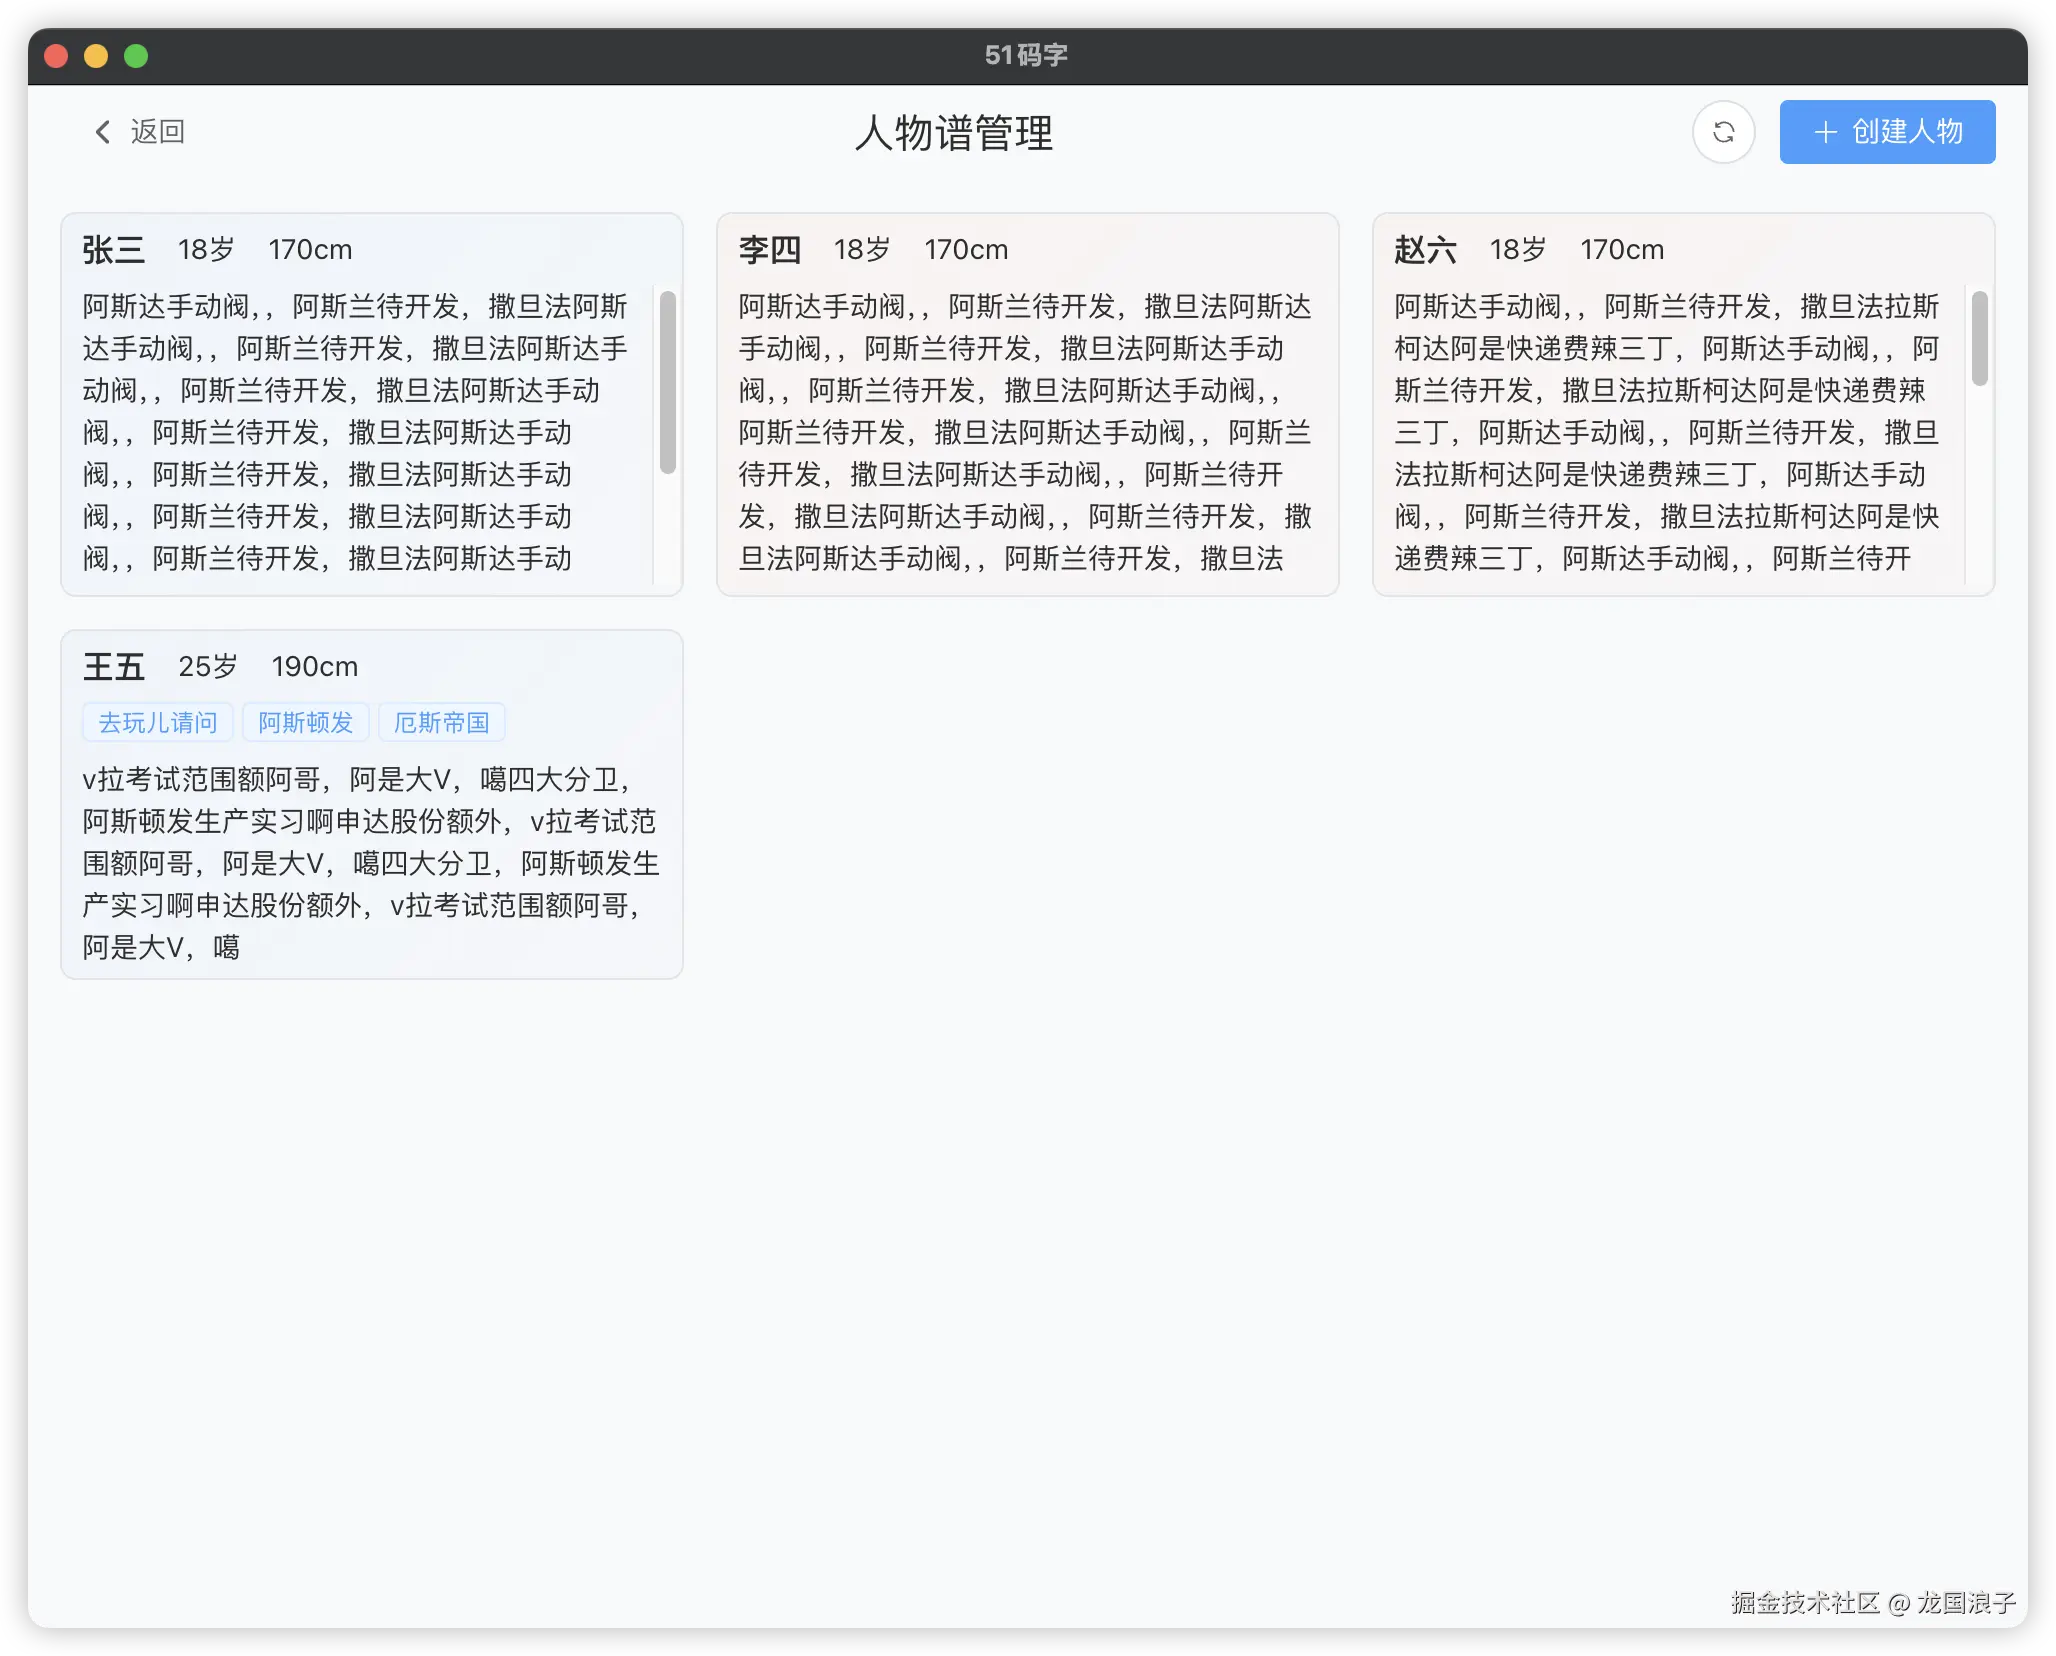Select the 阿斯顿发 tag
Screen dimensions: 2056x1656
click(x=305, y=722)
